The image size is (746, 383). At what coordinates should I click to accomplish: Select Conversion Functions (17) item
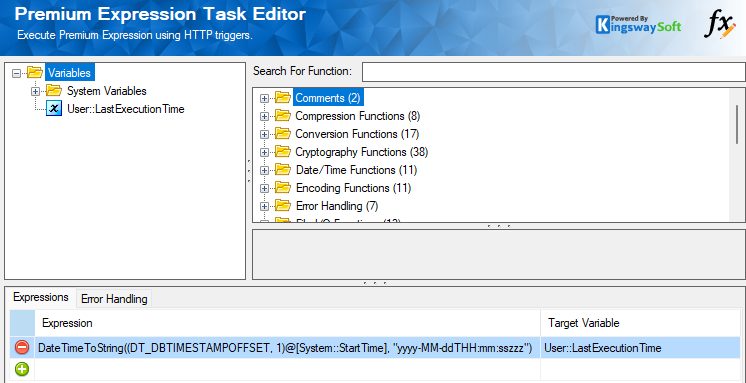(357, 134)
